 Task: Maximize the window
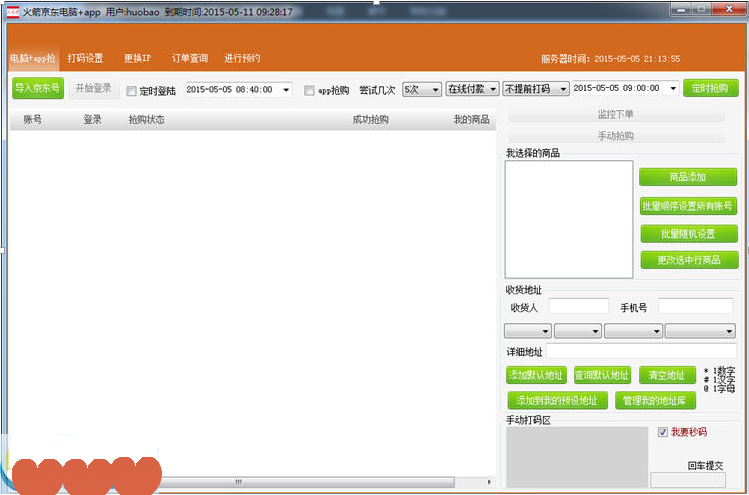click(701, 9)
